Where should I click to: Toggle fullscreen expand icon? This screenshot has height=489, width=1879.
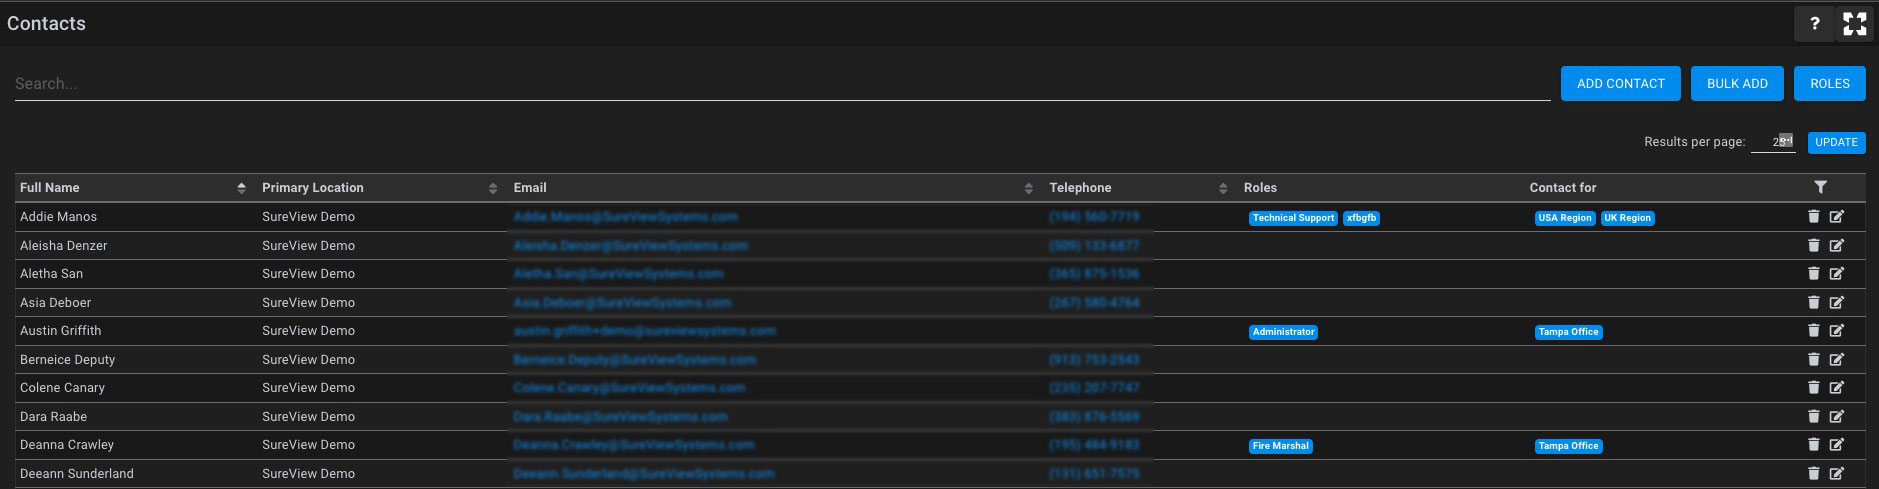[1855, 24]
